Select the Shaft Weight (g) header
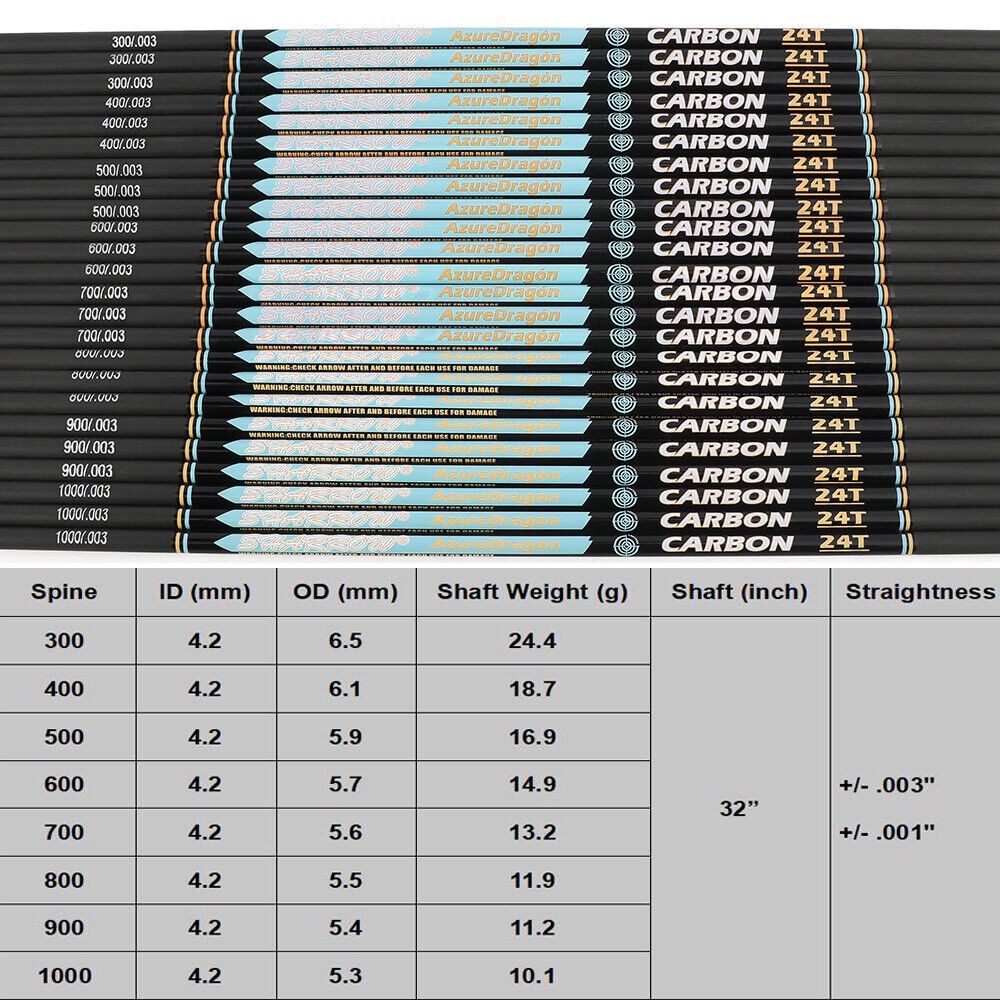This screenshot has height=1000, width=1000. pos(532,591)
